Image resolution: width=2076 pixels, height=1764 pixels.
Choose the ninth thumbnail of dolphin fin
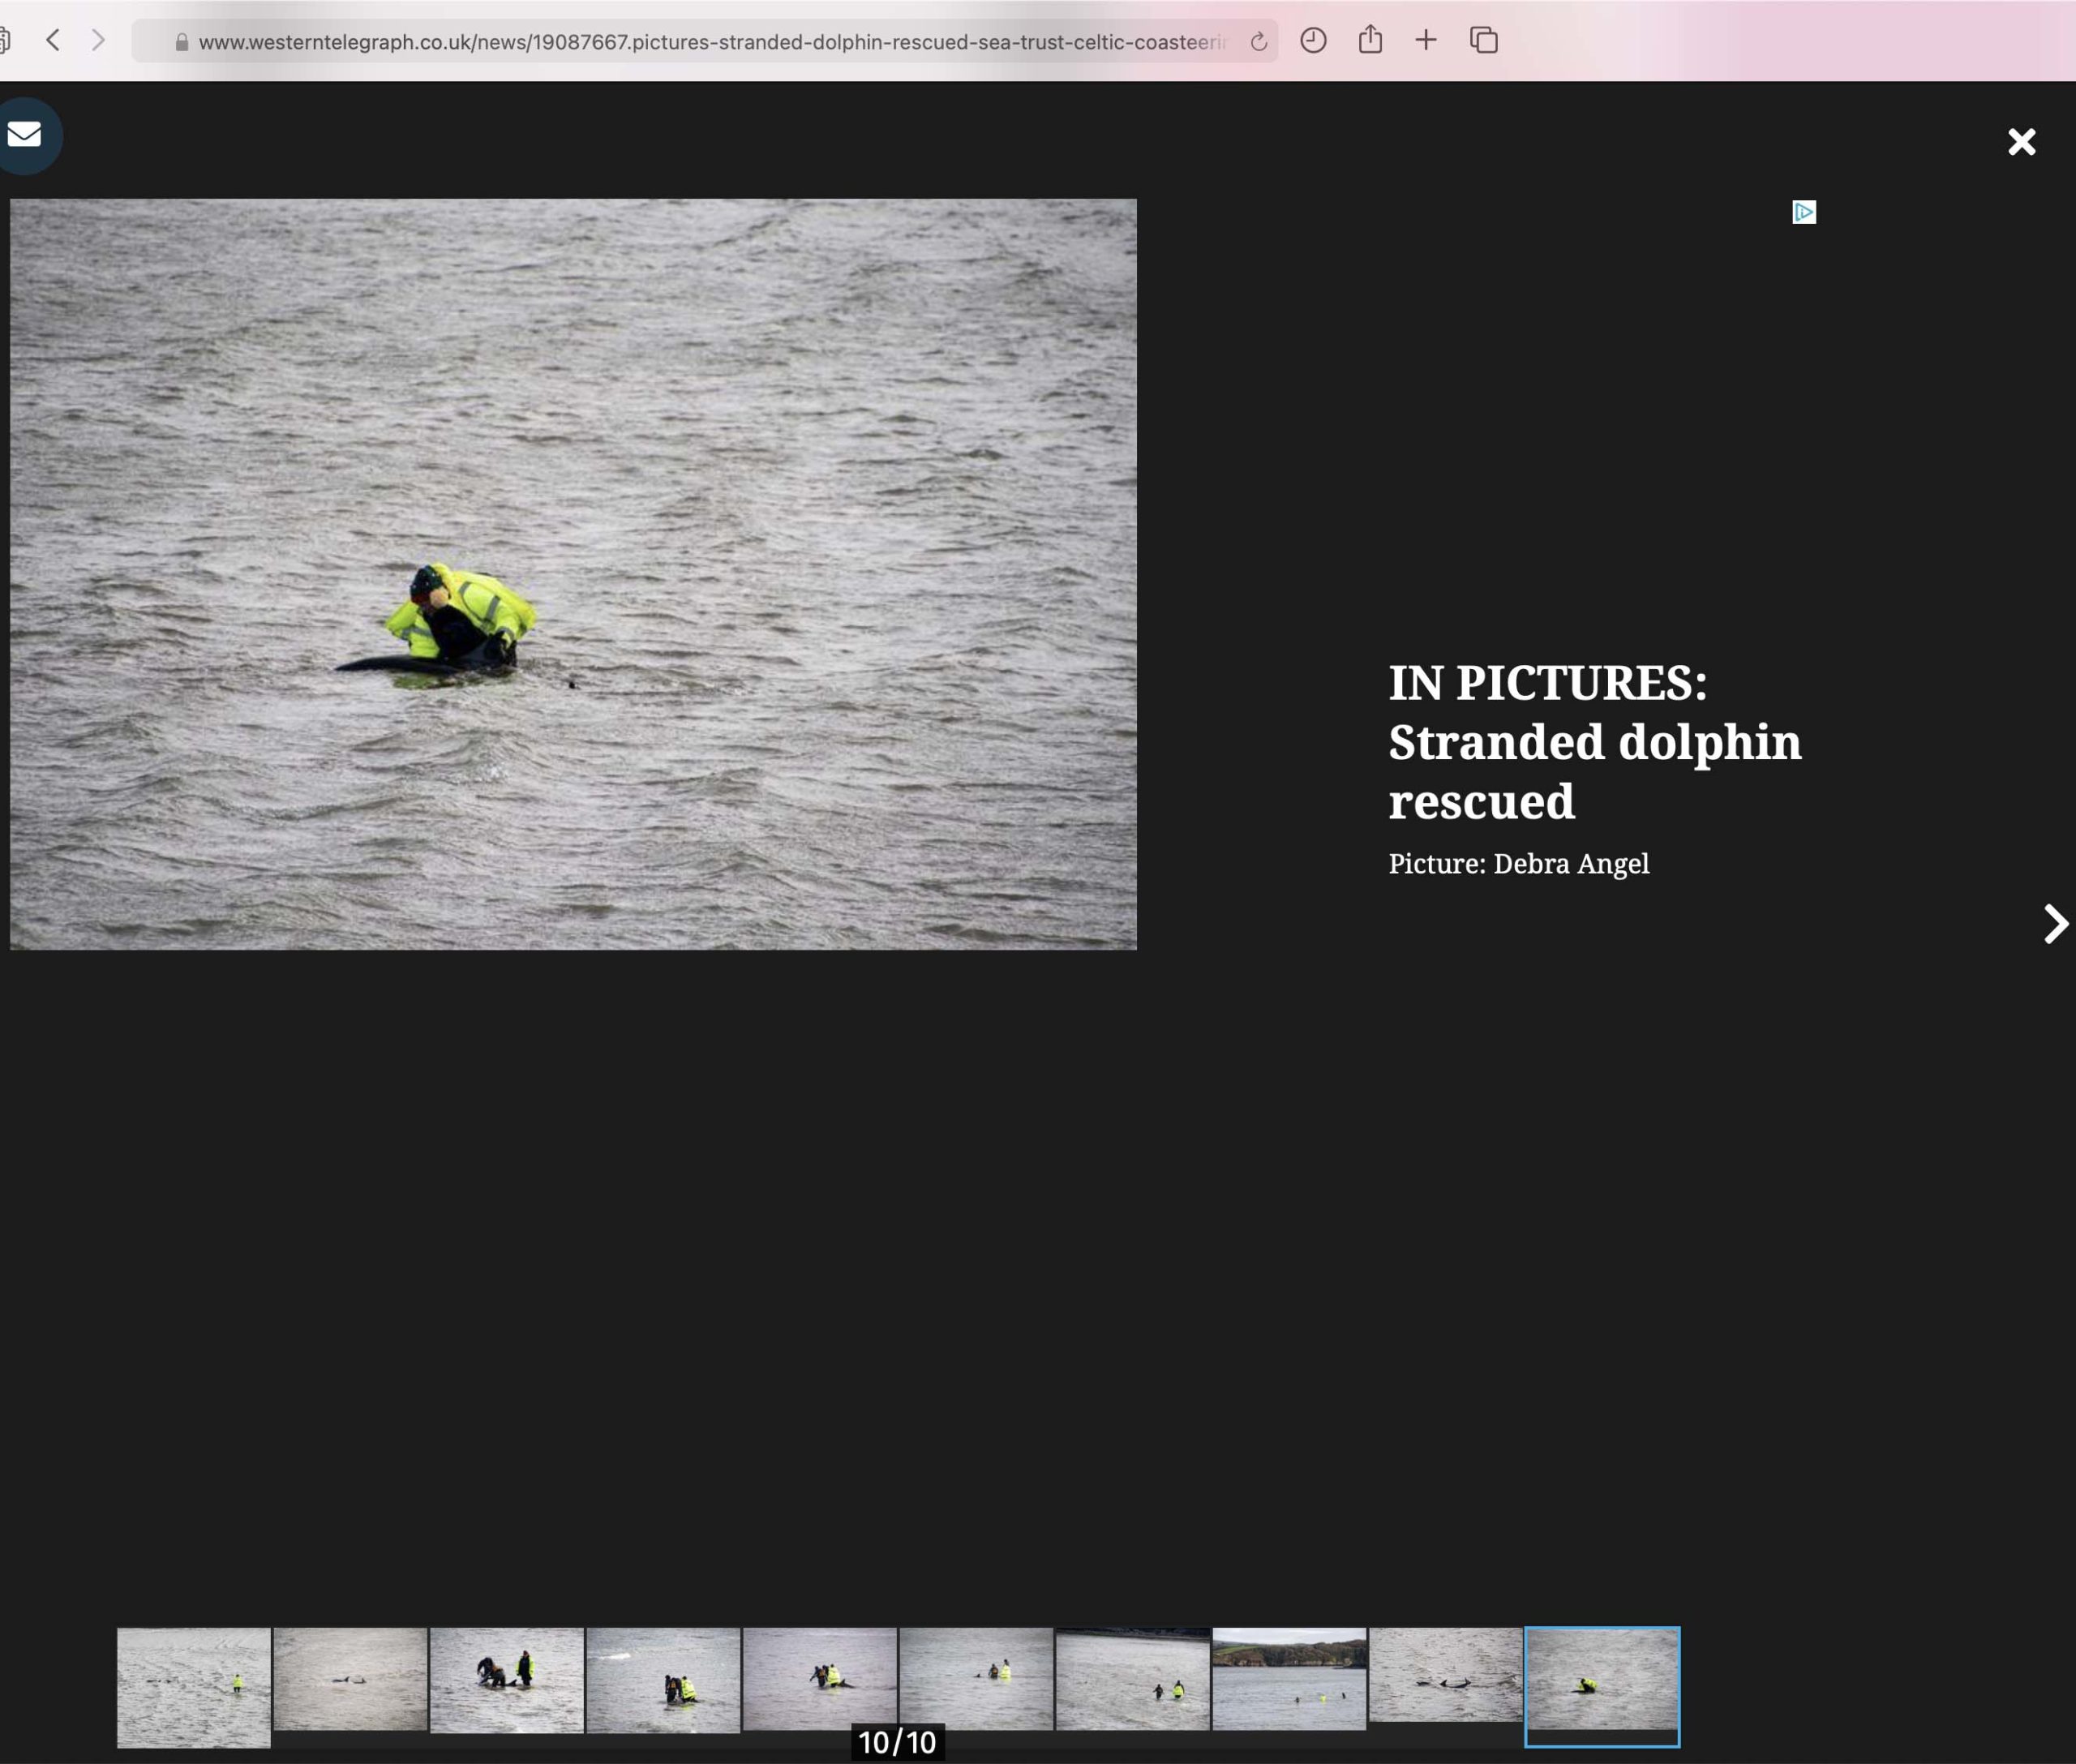(x=1445, y=1675)
